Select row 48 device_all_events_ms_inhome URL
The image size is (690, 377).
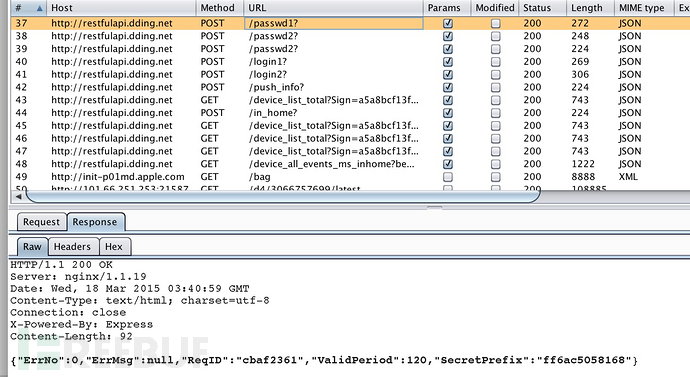(x=331, y=164)
